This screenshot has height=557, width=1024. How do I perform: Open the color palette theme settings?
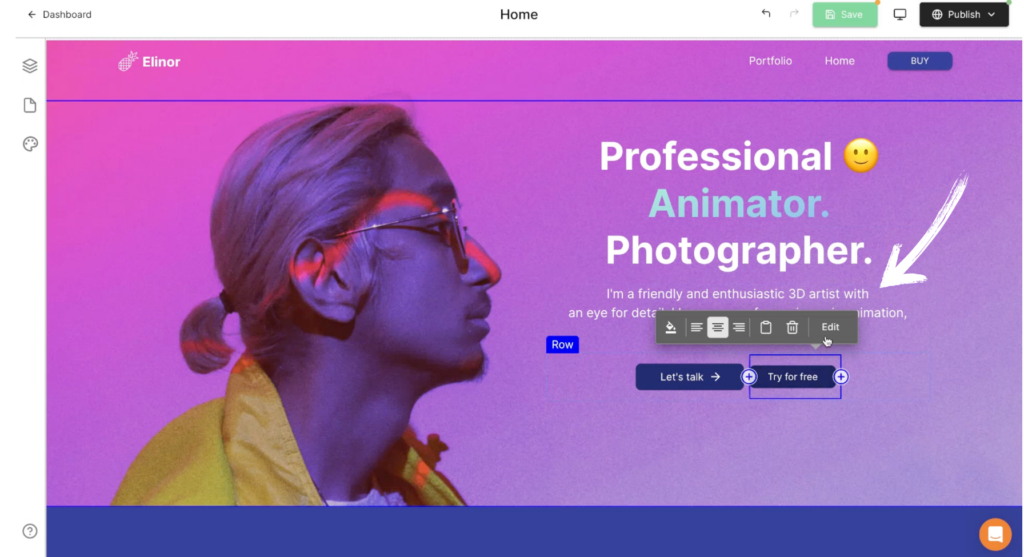click(30, 144)
